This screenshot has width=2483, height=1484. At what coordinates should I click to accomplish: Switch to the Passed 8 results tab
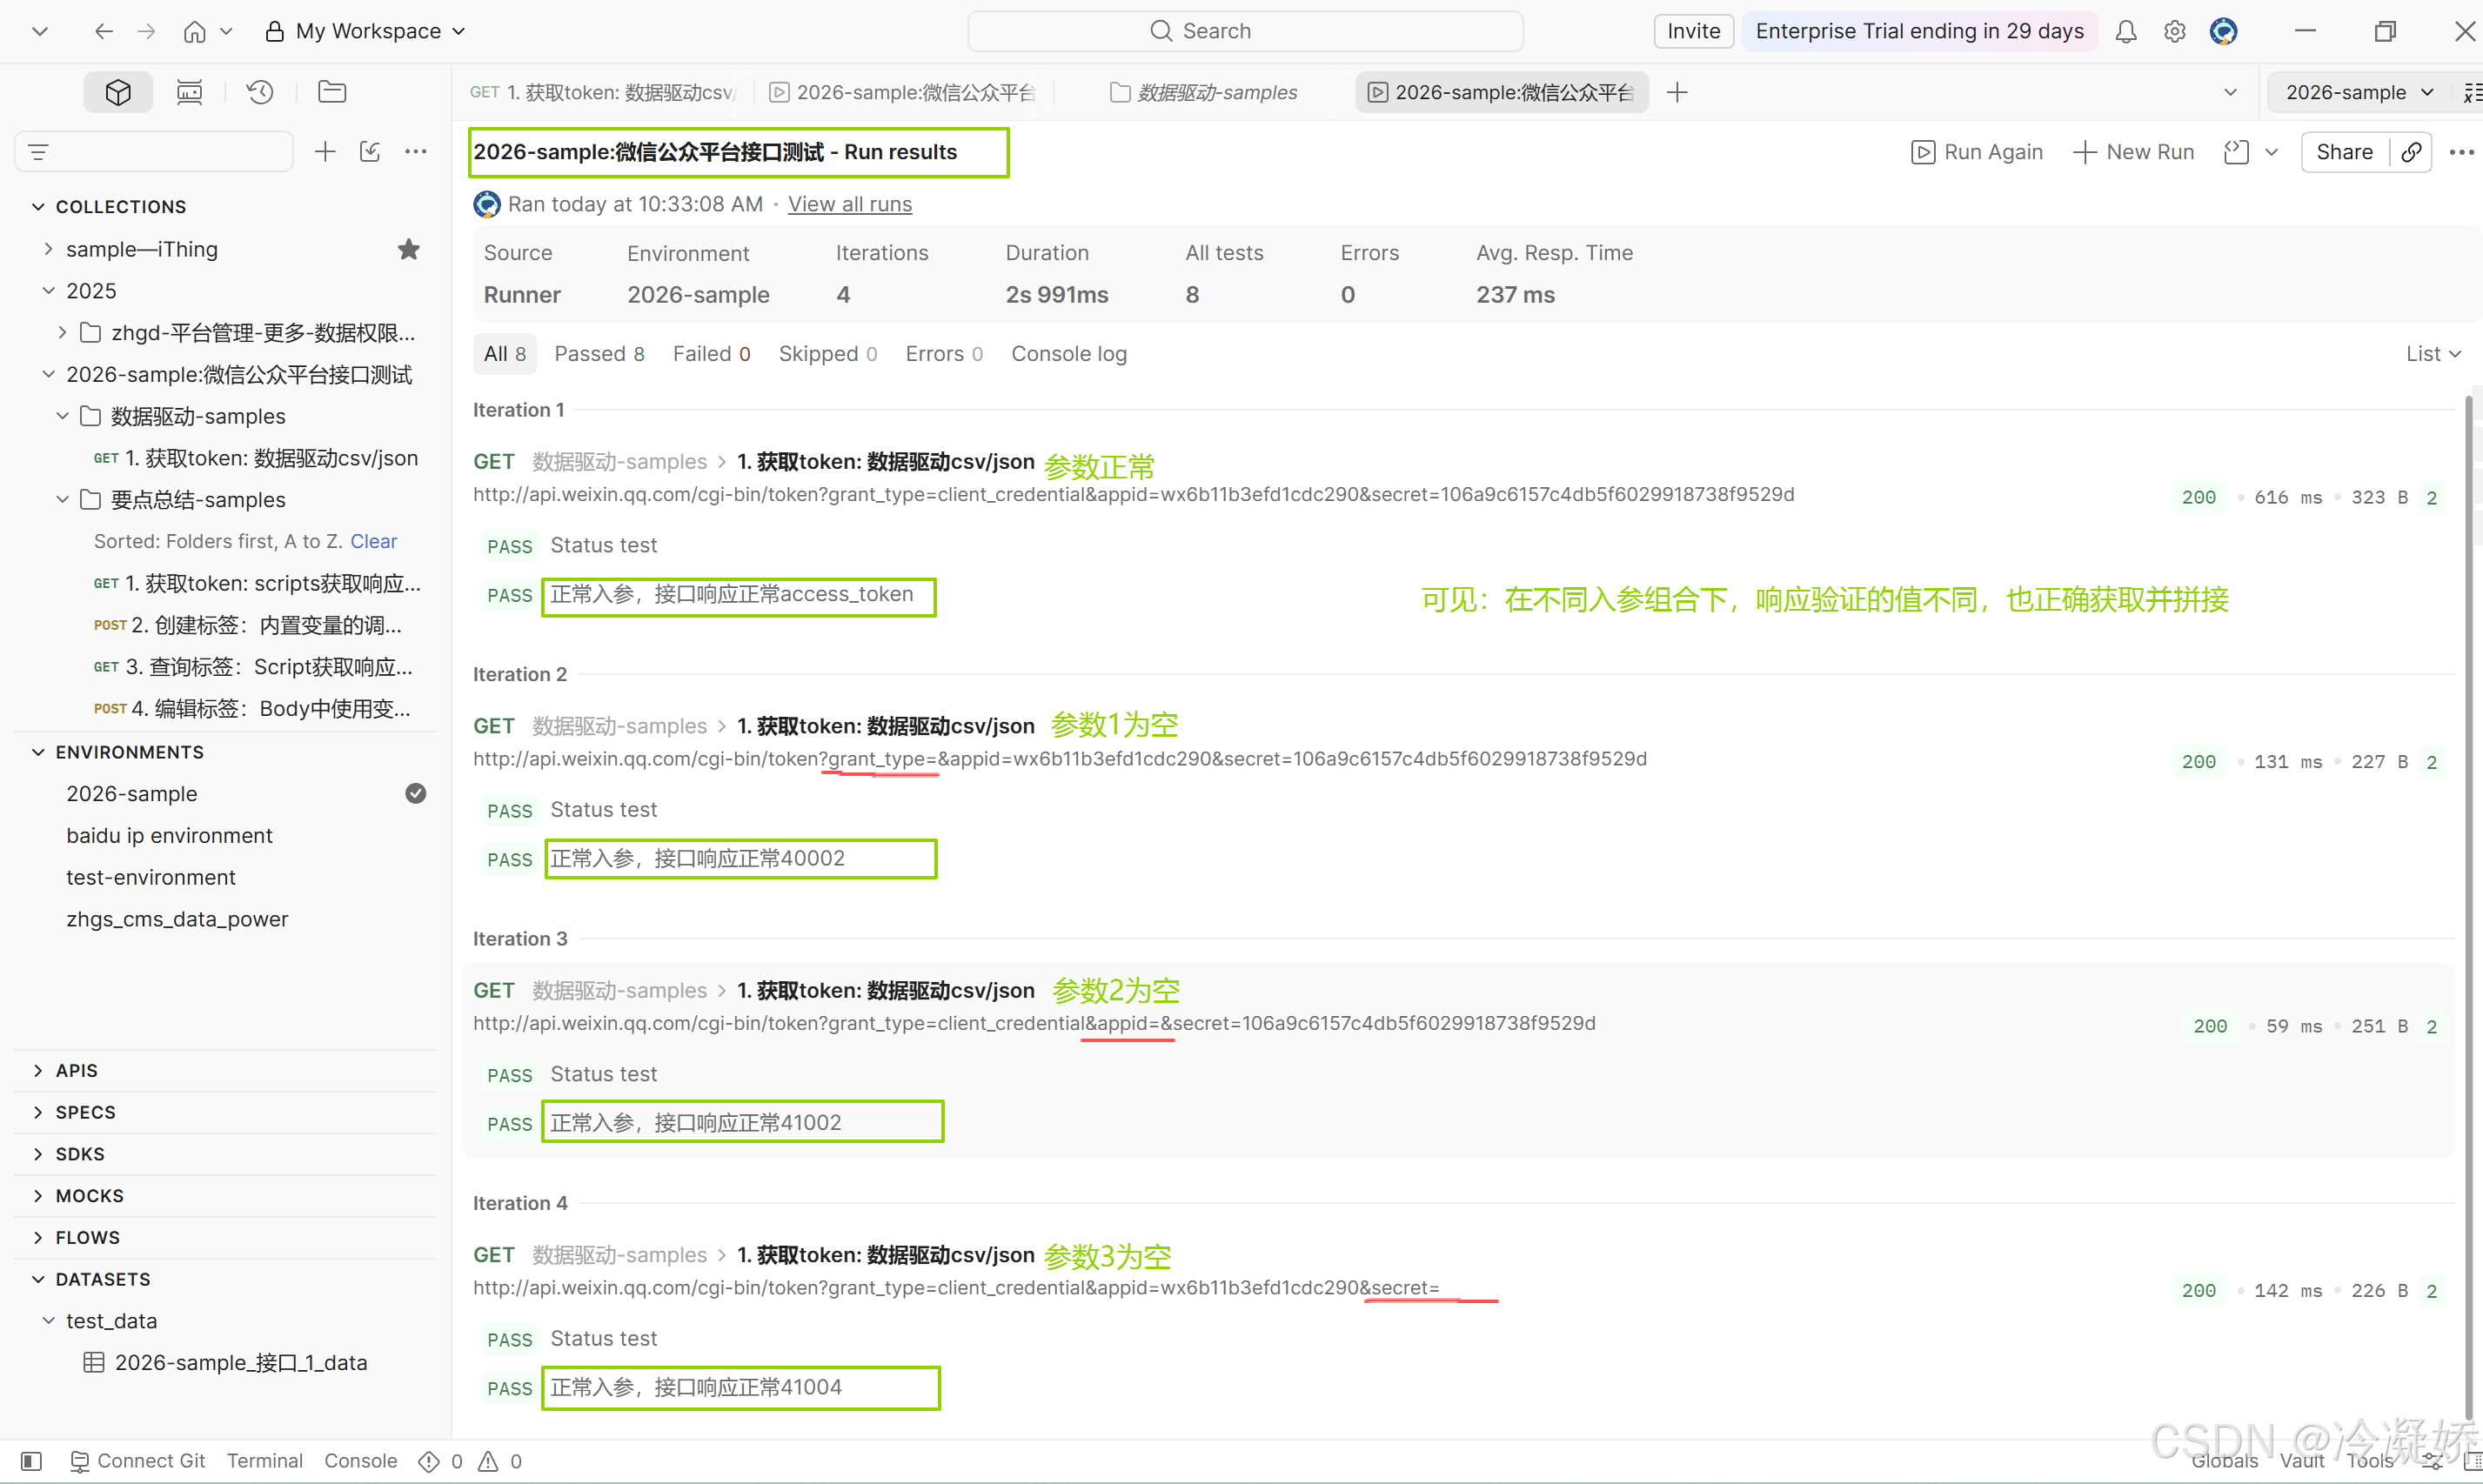coord(599,353)
